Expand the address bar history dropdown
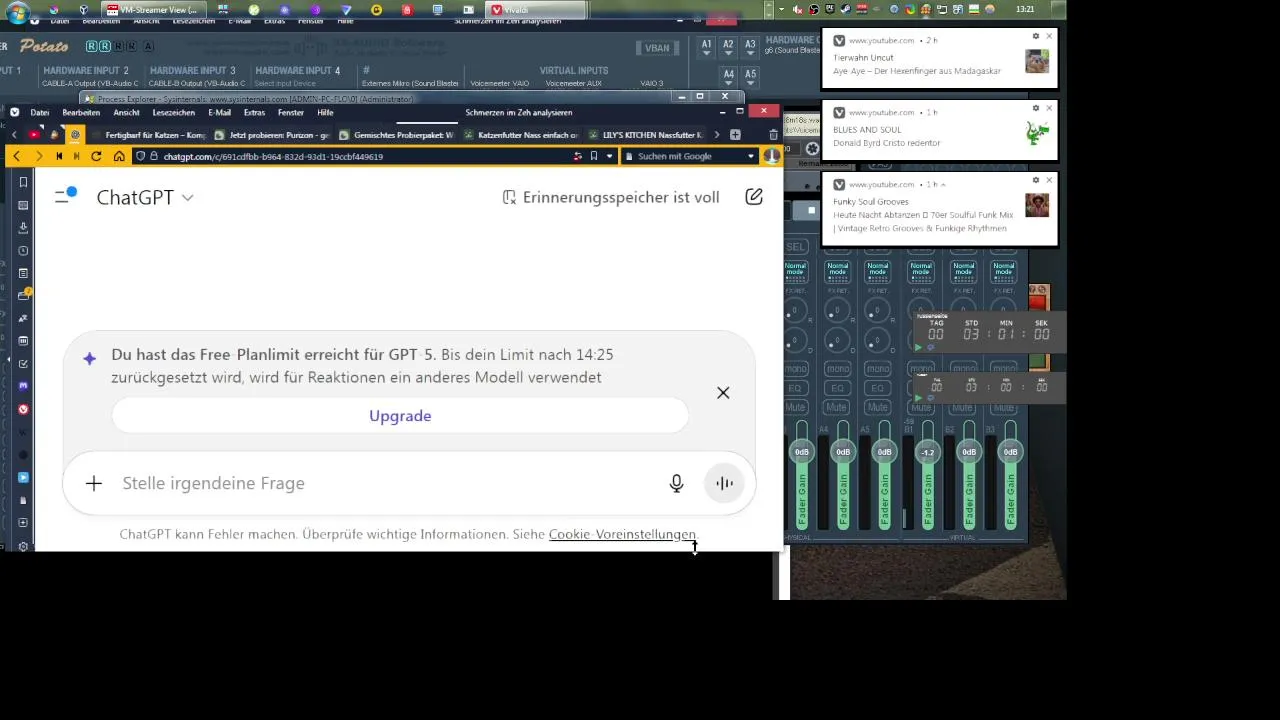 point(610,156)
